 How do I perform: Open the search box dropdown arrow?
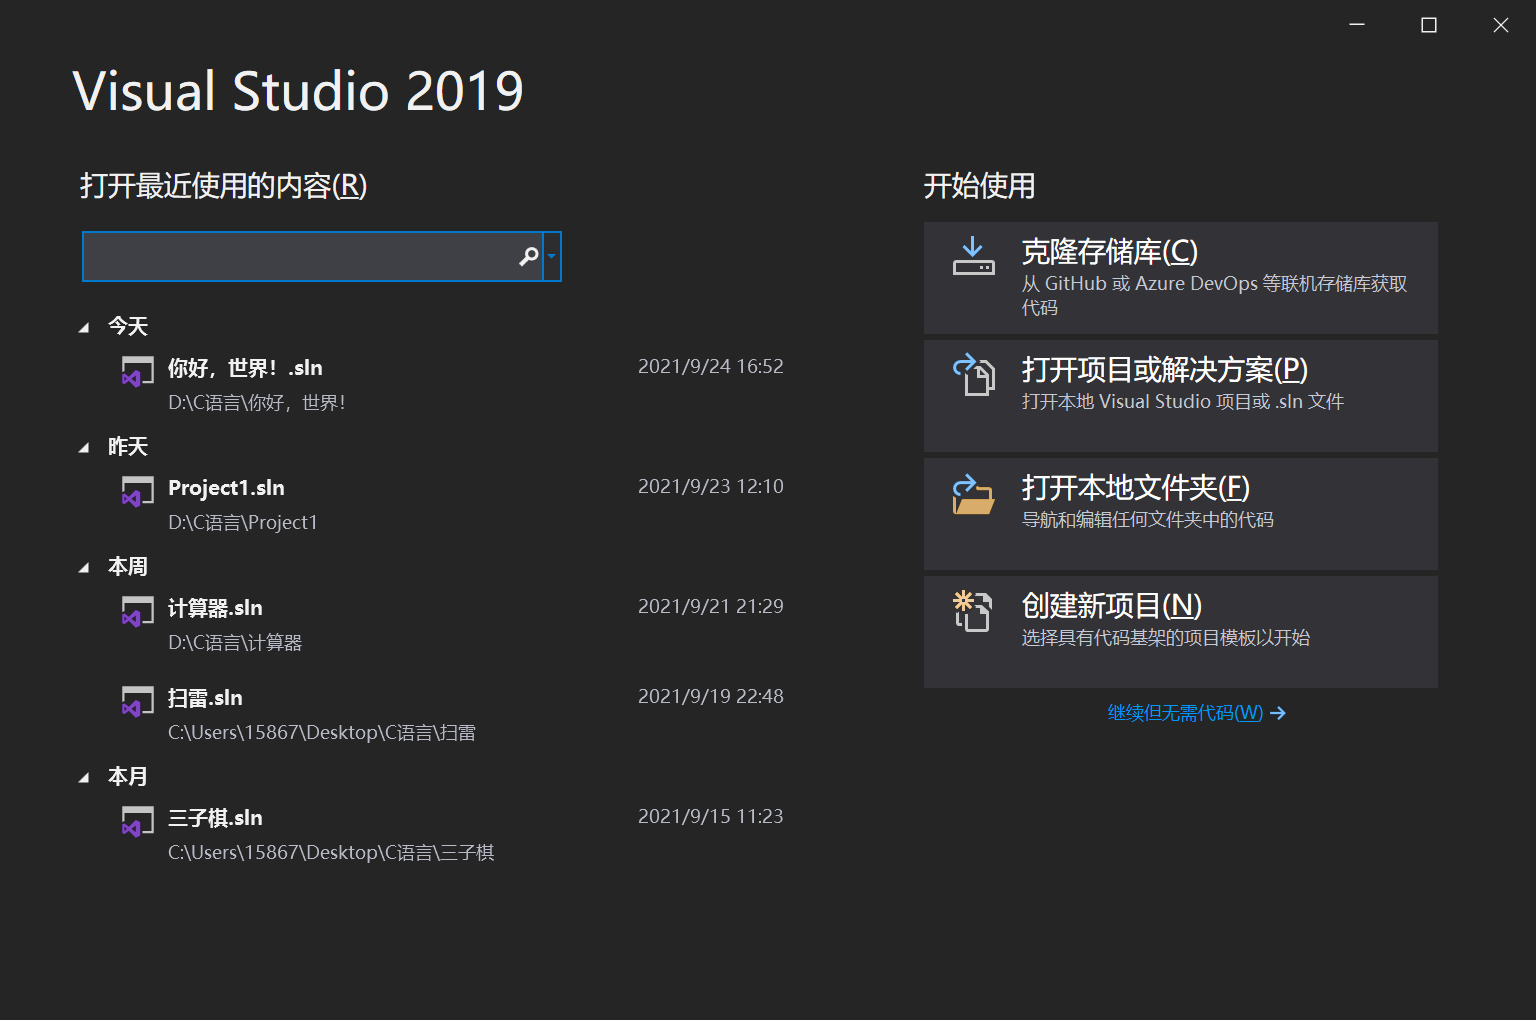pos(551,257)
